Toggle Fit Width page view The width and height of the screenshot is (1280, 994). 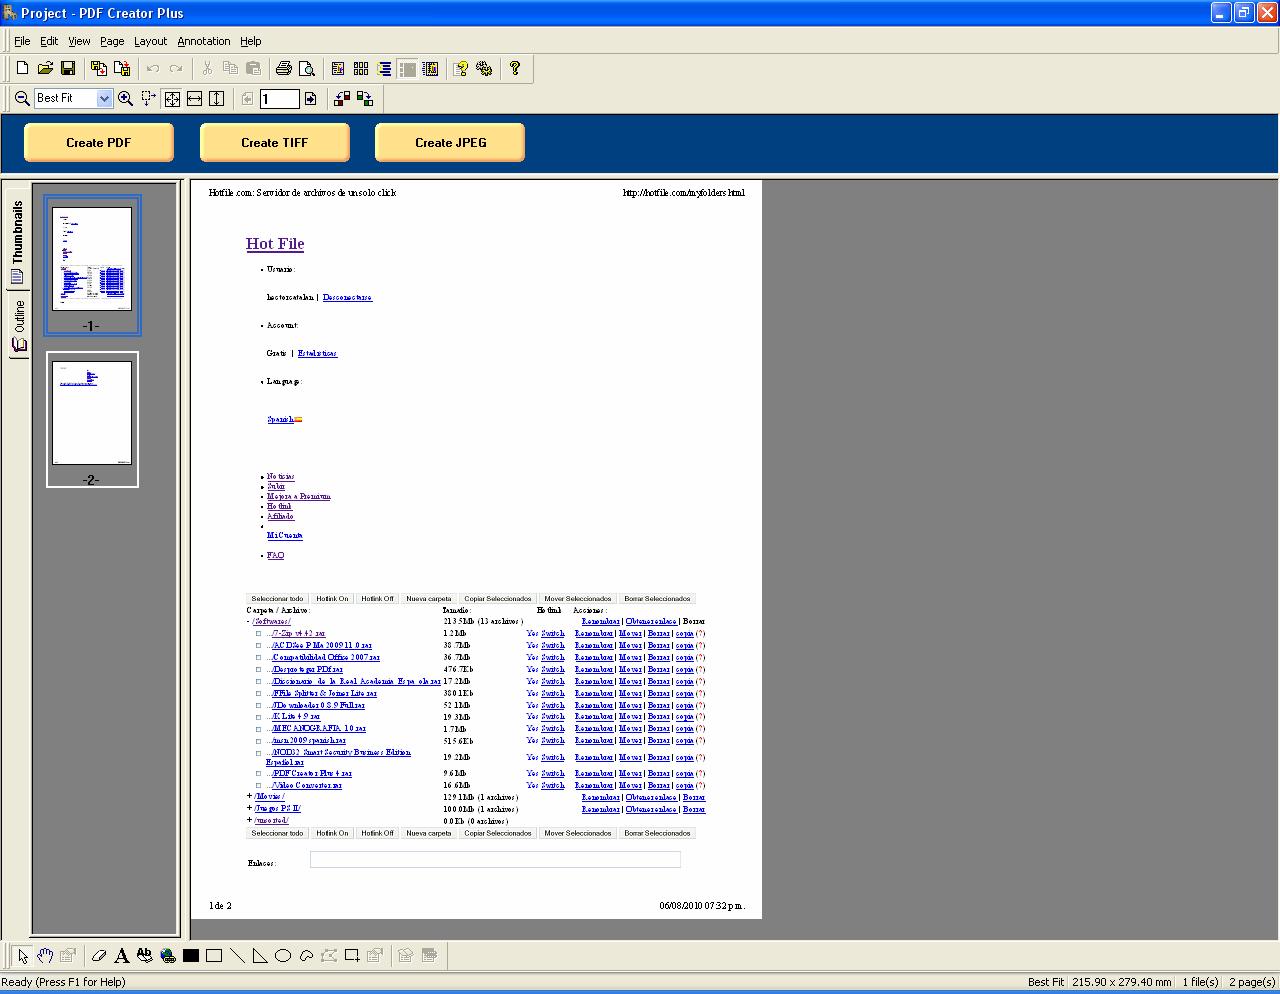click(x=193, y=98)
